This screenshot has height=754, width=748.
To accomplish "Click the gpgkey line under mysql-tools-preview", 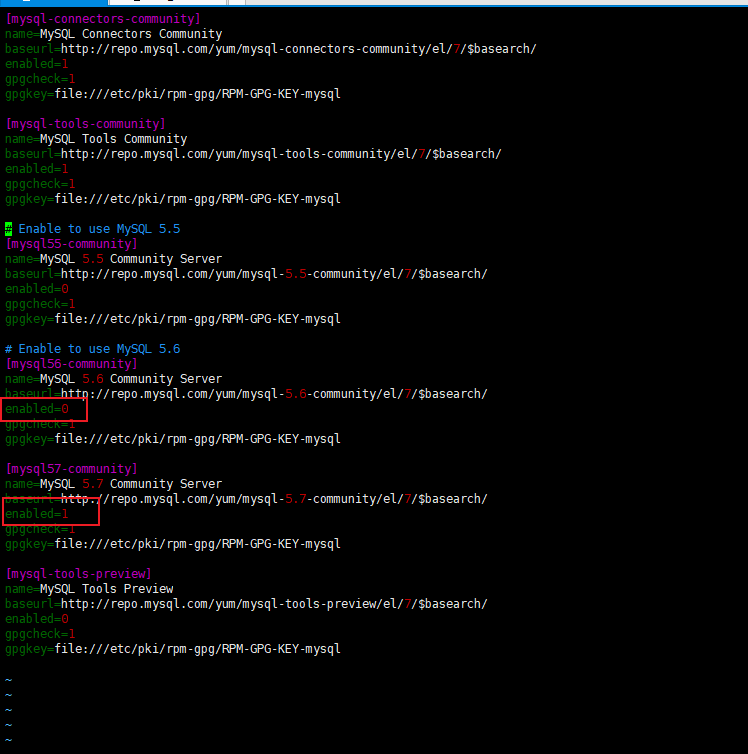I will (x=173, y=649).
